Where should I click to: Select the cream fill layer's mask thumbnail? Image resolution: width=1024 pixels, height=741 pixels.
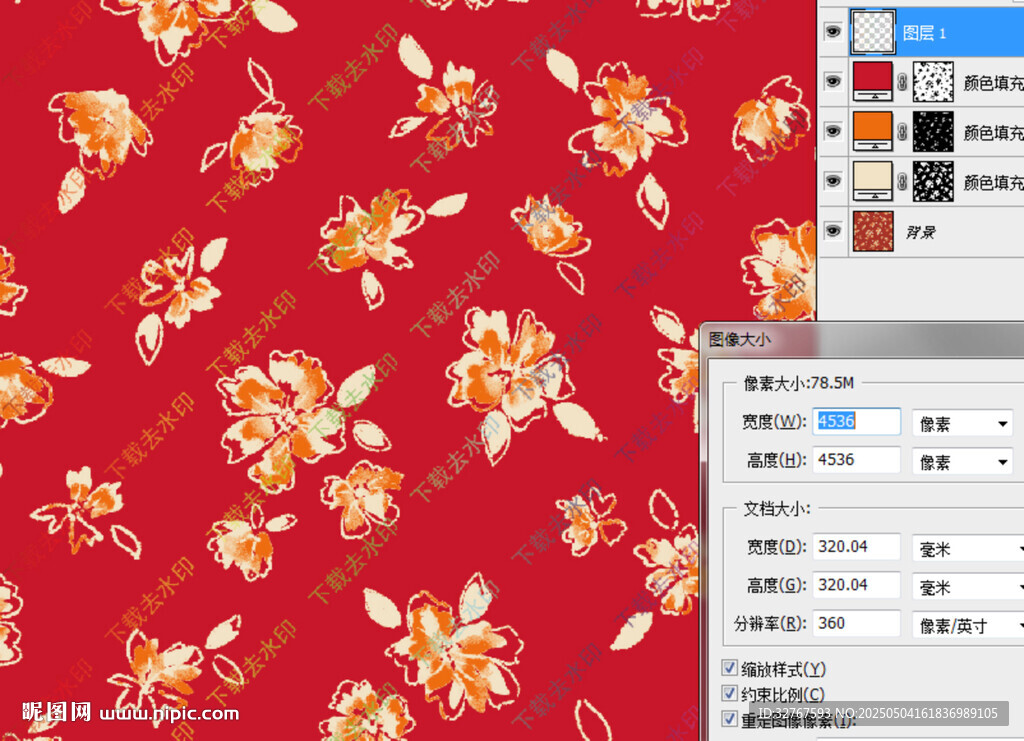pyautogui.click(x=932, y=180)
